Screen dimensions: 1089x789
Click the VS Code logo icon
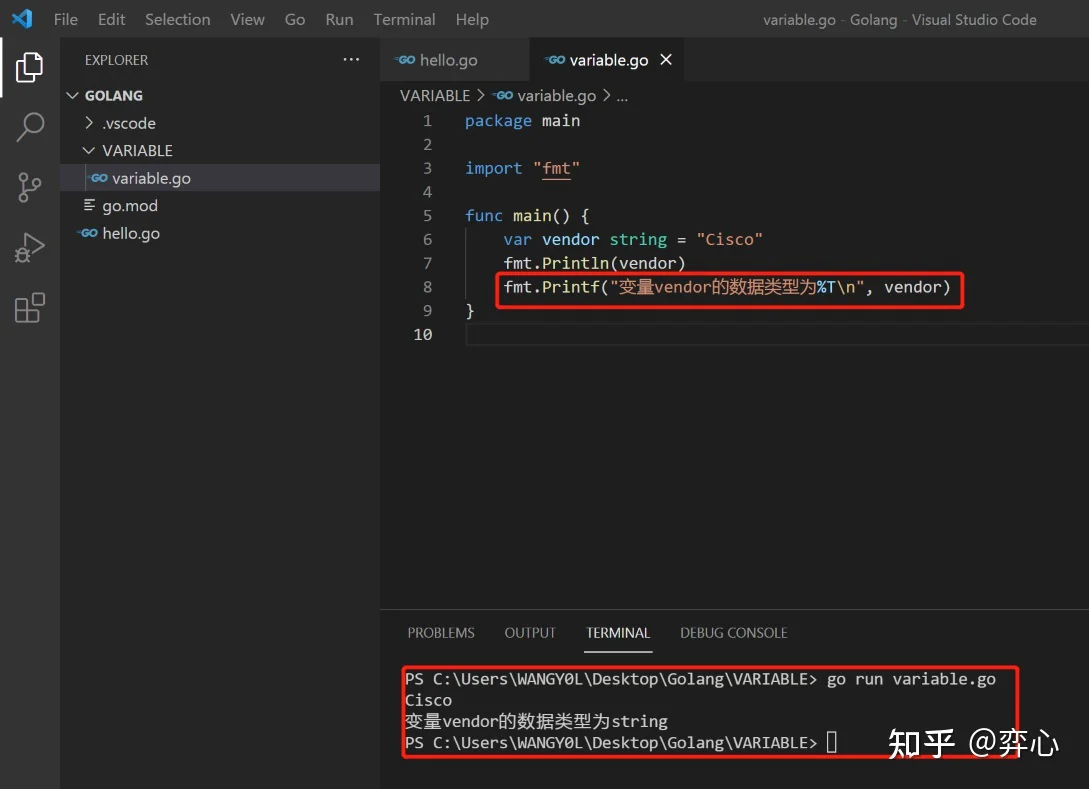(22, 19)
